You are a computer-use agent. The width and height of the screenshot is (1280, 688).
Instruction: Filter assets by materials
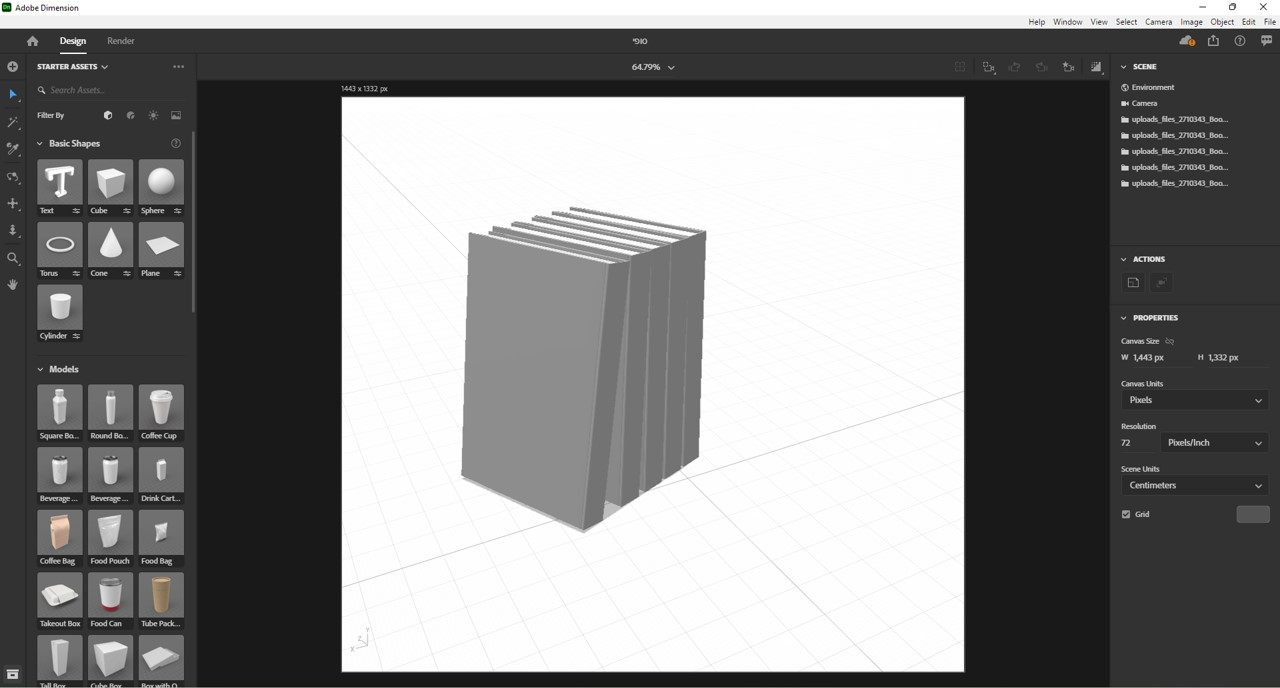pyautogui.click(x=130, y=115)
